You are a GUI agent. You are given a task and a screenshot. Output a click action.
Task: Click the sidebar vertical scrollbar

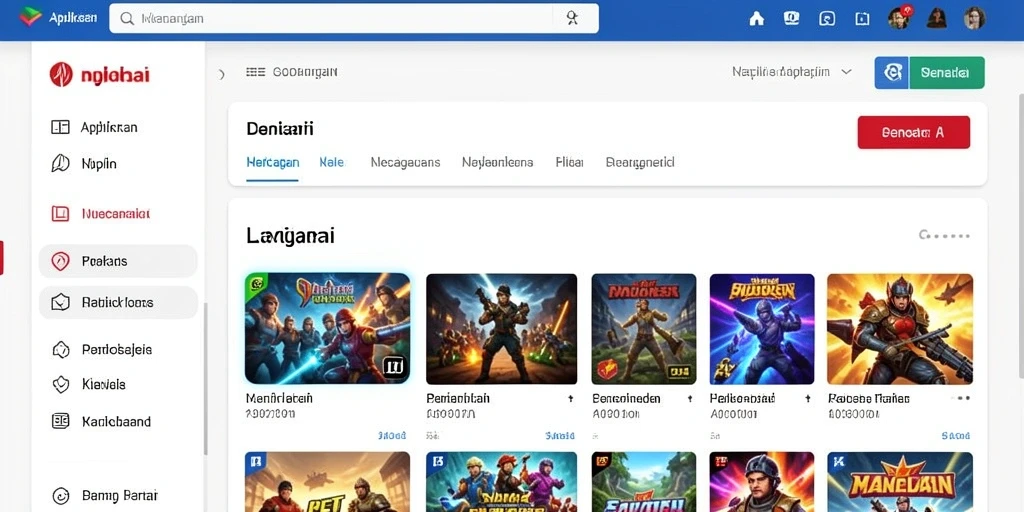pos(206,379)
